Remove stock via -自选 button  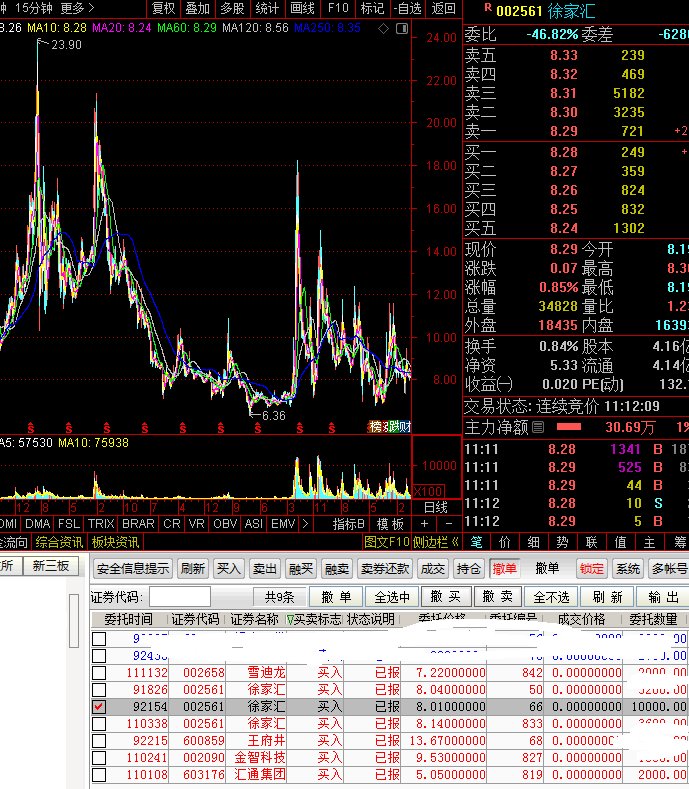[x=407, y=8]
